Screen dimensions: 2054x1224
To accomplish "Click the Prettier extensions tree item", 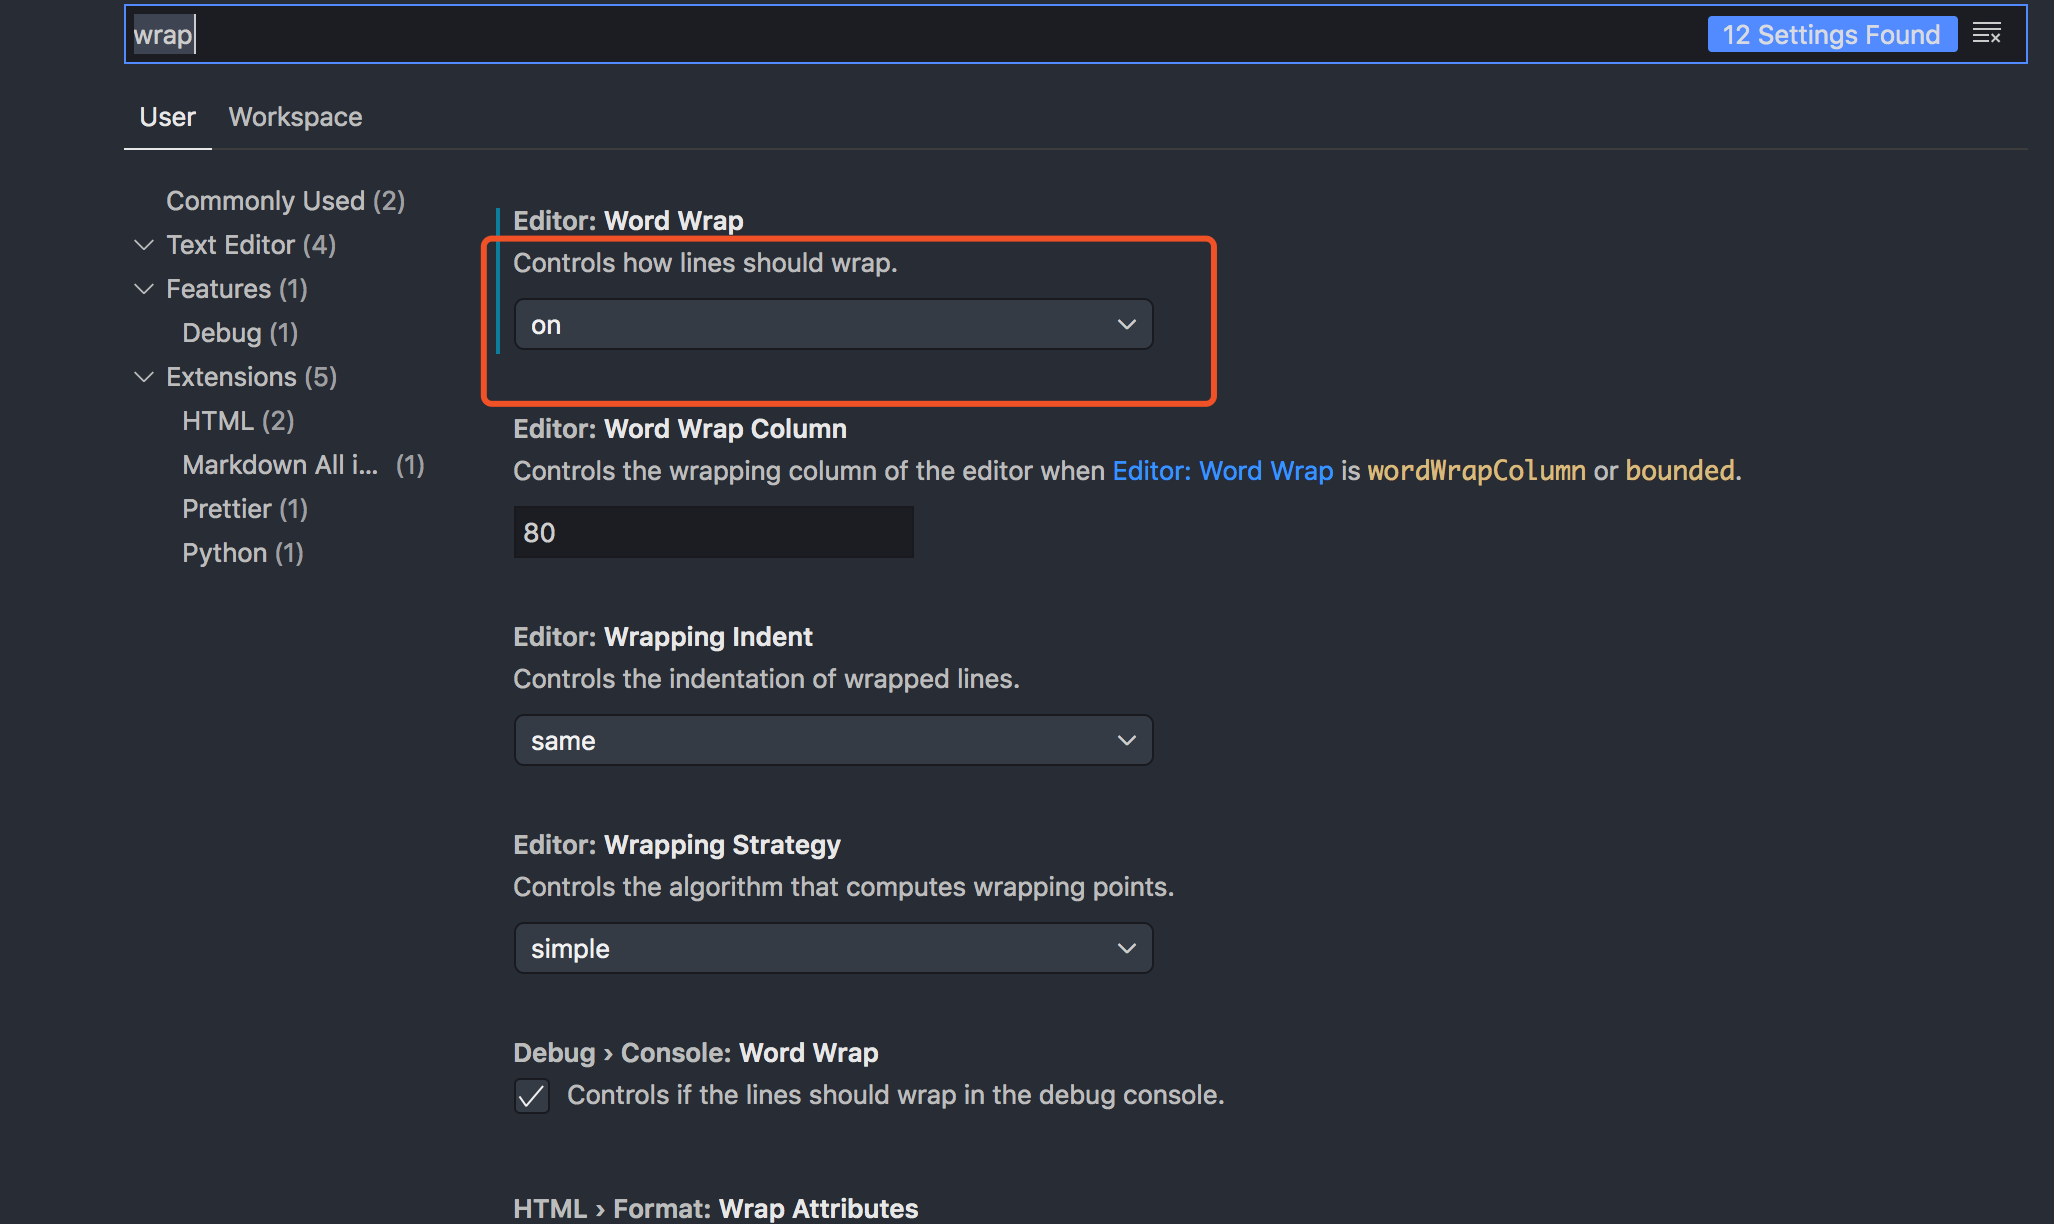I will [x=245, y=507].
